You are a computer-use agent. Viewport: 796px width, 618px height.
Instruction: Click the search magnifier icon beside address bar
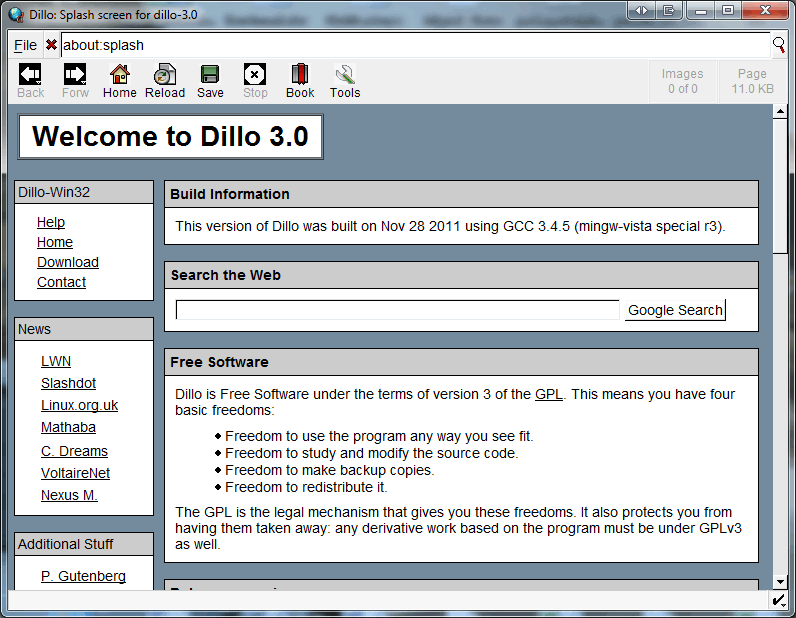(x=779, y=45)
